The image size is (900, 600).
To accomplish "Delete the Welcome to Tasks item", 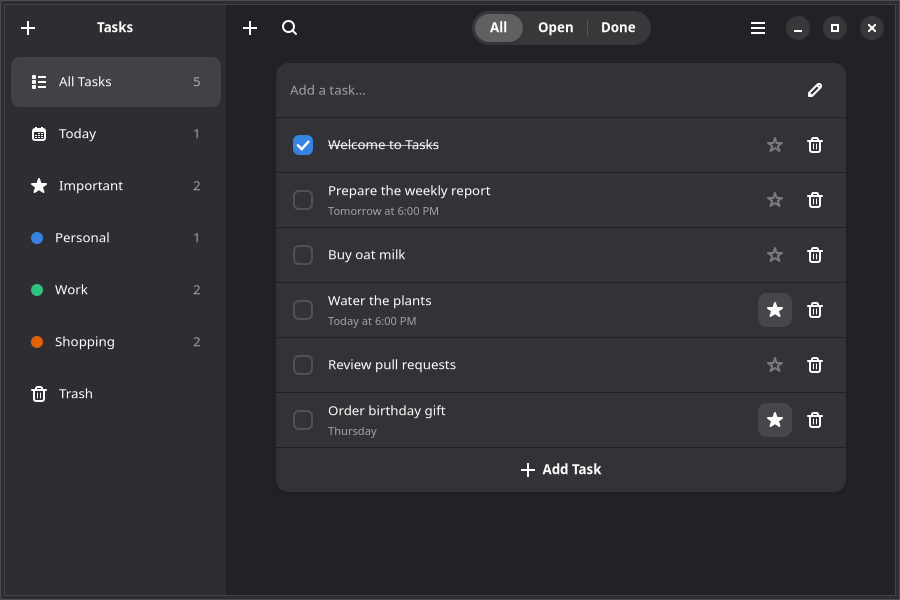I will tap(814, 145).
